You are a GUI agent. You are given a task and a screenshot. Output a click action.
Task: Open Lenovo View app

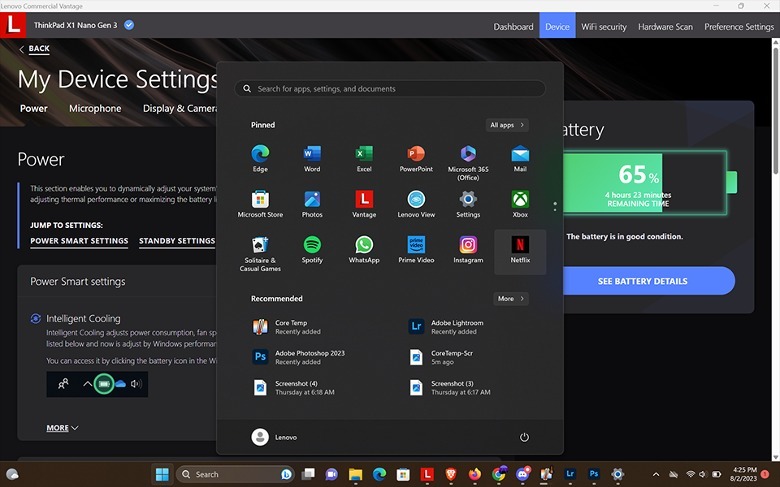416,204
